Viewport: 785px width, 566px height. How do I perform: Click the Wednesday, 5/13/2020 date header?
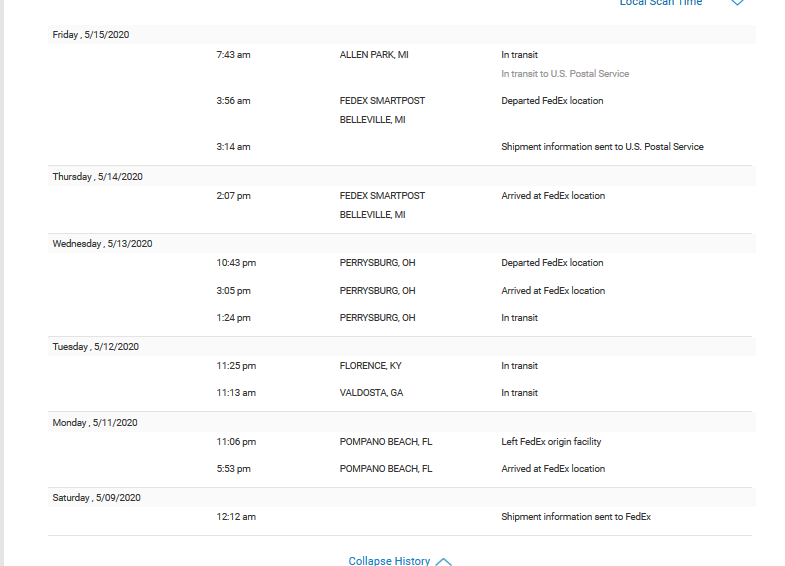[x=102, y=244]
